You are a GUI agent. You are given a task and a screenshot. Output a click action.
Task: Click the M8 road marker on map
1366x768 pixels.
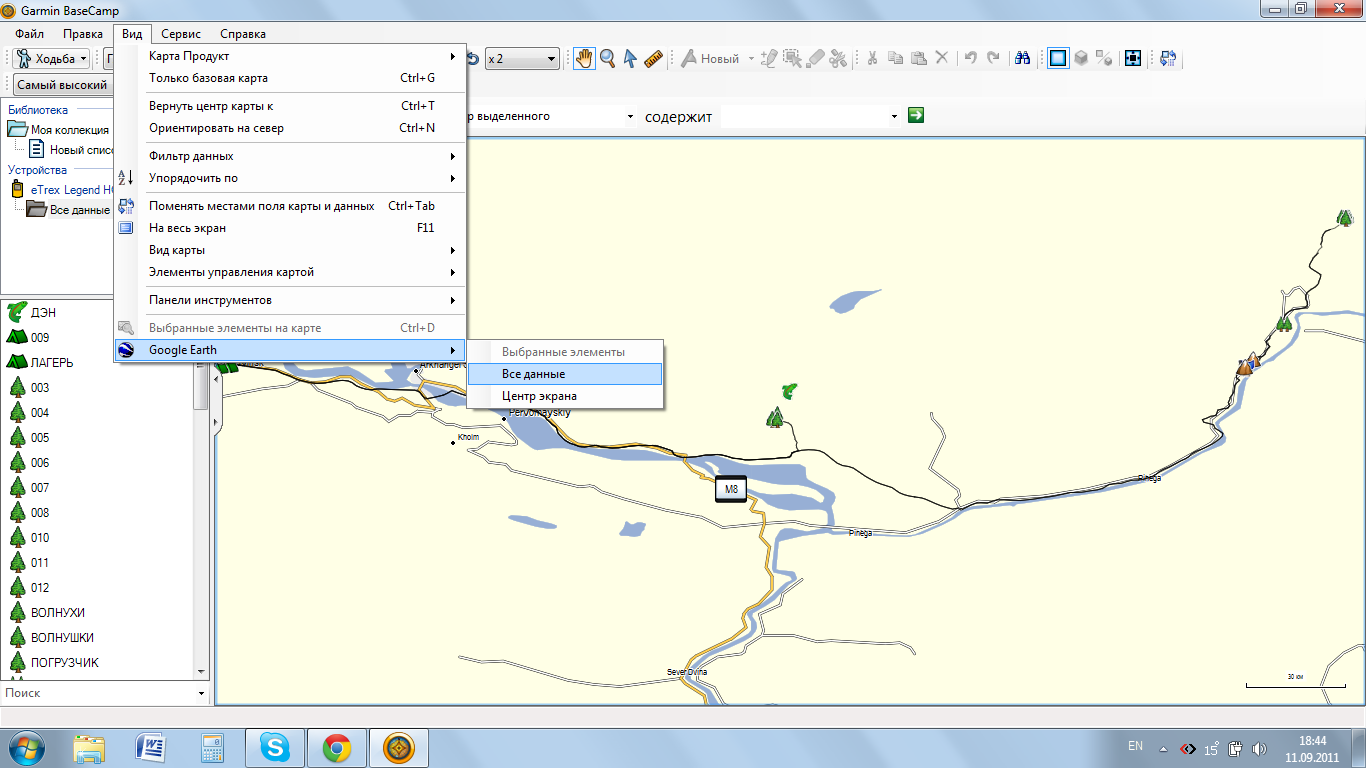[x=731, y=490]
